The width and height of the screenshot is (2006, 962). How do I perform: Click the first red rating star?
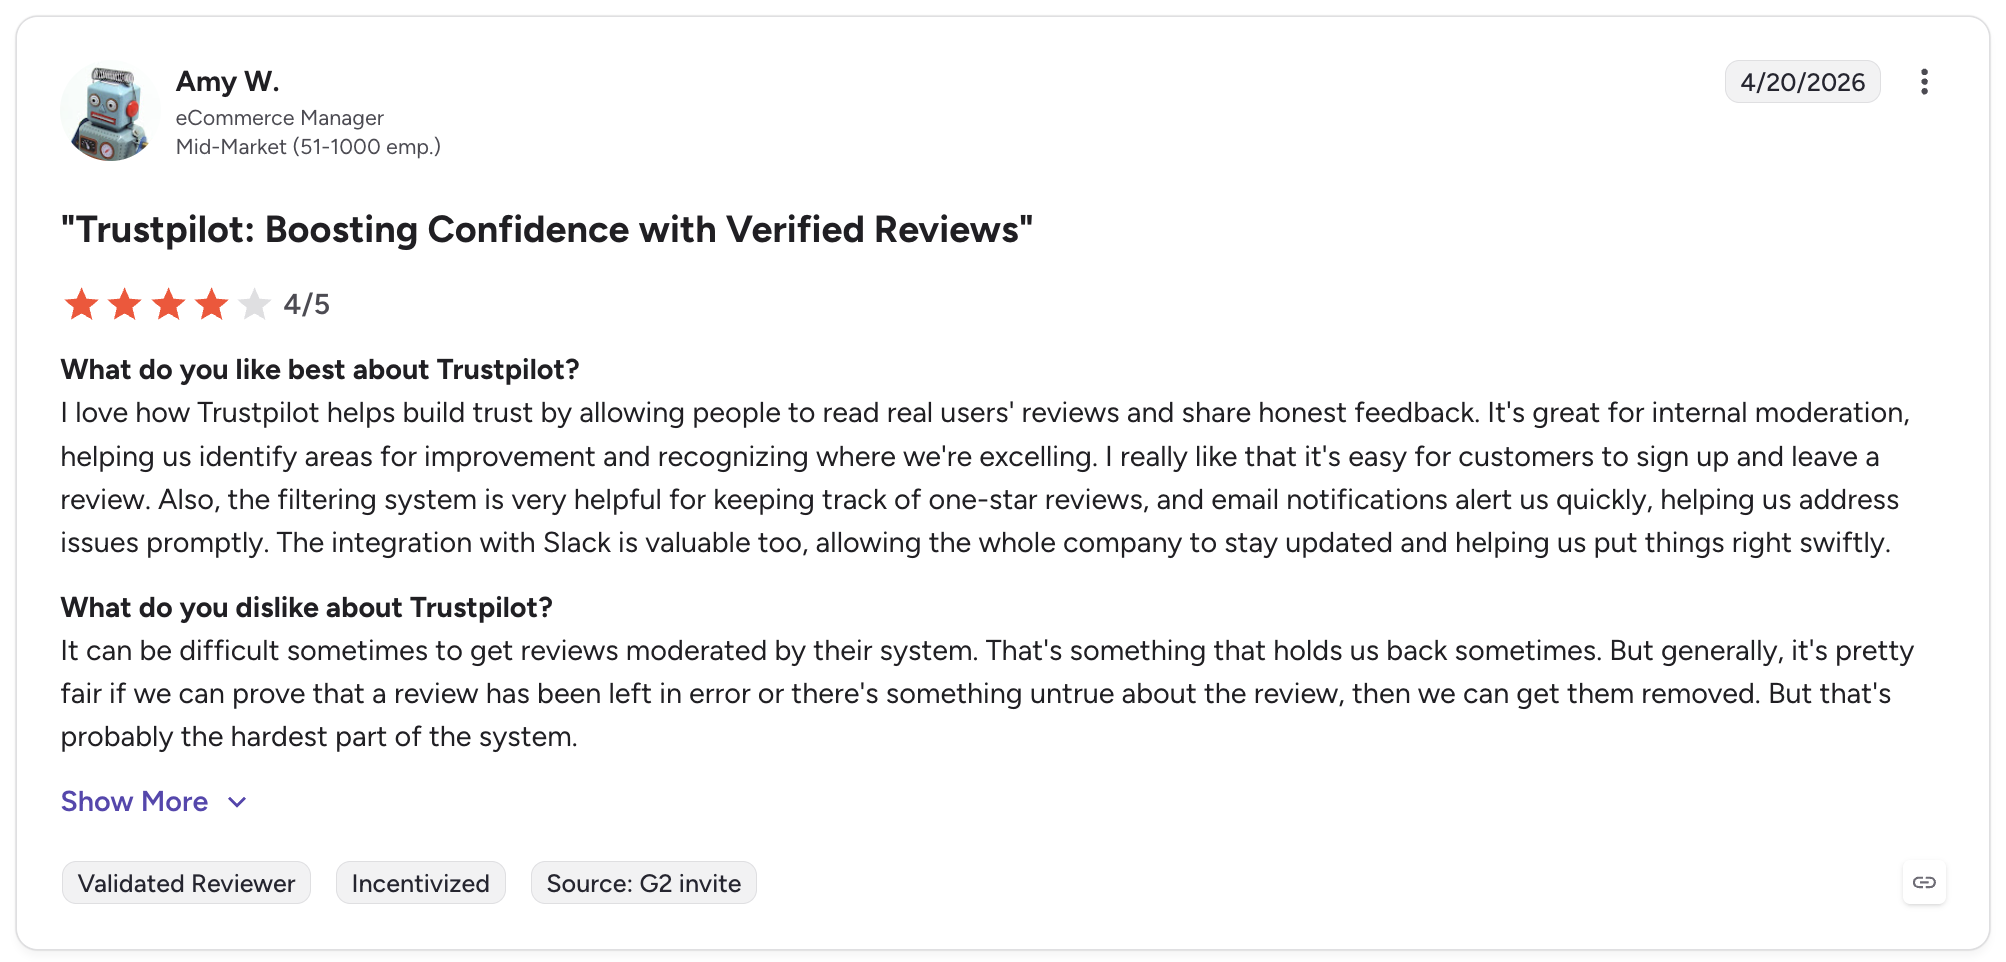[x=81, y=304]
